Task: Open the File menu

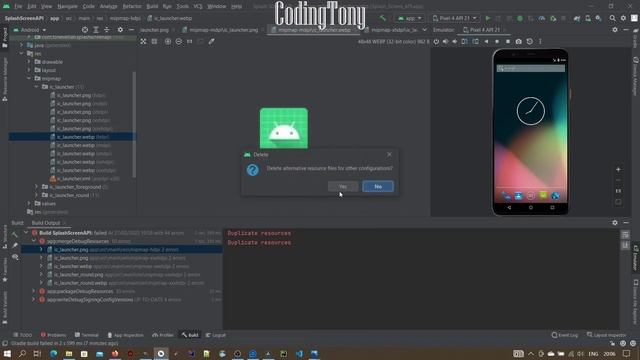Action: pos(18,7)
